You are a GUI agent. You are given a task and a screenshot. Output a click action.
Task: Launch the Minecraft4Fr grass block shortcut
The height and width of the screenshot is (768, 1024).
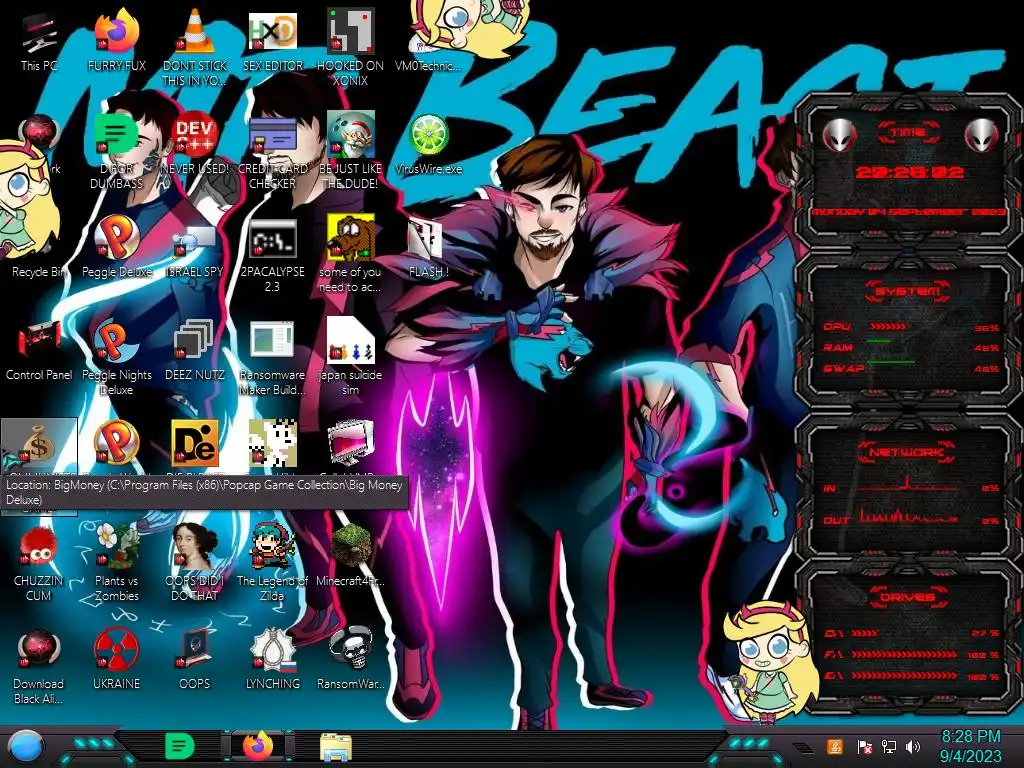(350, 557)
